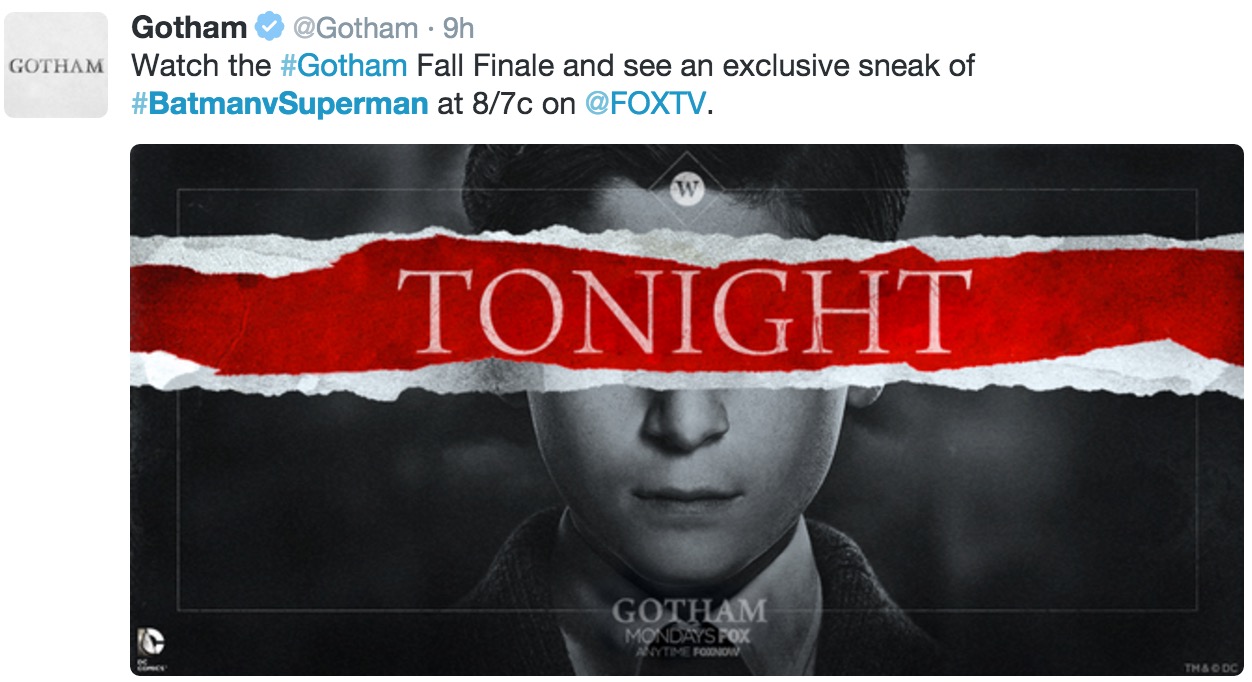Viewport: 1252px width, 682px height.
Task: Click the Gotham profile avatar
Action: 56,65
